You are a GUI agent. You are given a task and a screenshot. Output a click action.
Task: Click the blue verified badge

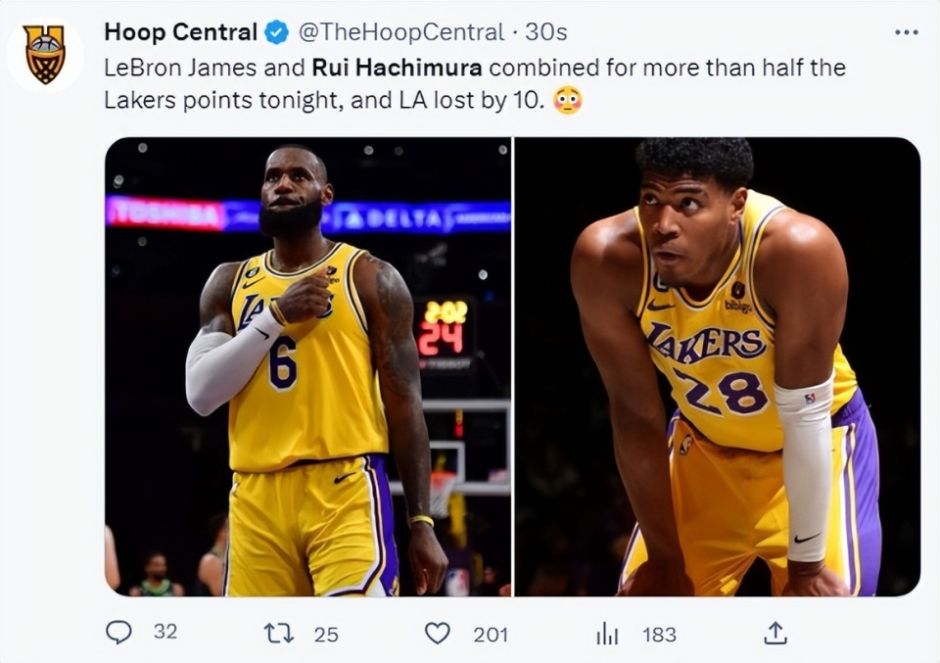pos(277,33)
